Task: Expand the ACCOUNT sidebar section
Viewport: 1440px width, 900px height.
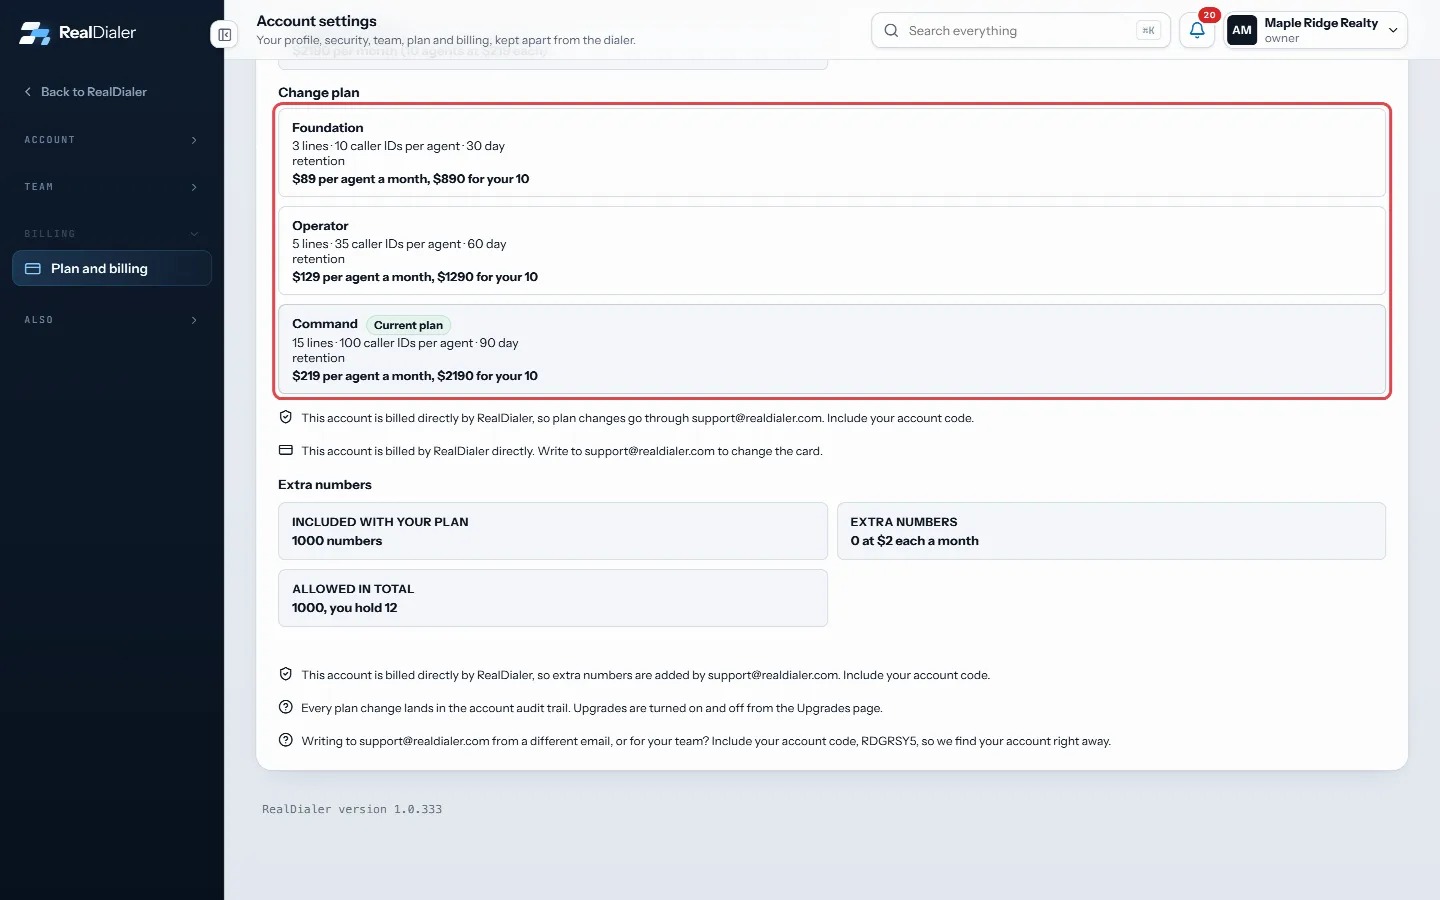Action: tap(112, 140)
